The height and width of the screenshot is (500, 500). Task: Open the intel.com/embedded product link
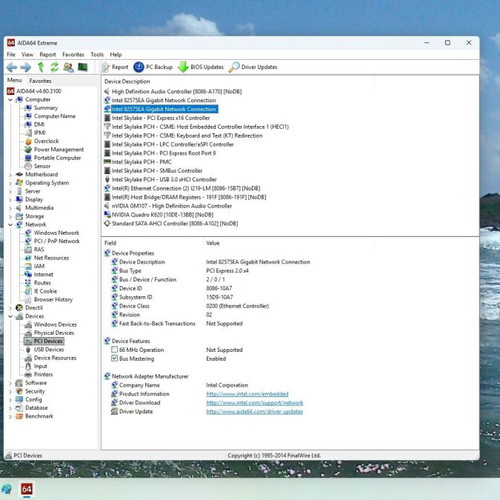[x=247, y=394]
